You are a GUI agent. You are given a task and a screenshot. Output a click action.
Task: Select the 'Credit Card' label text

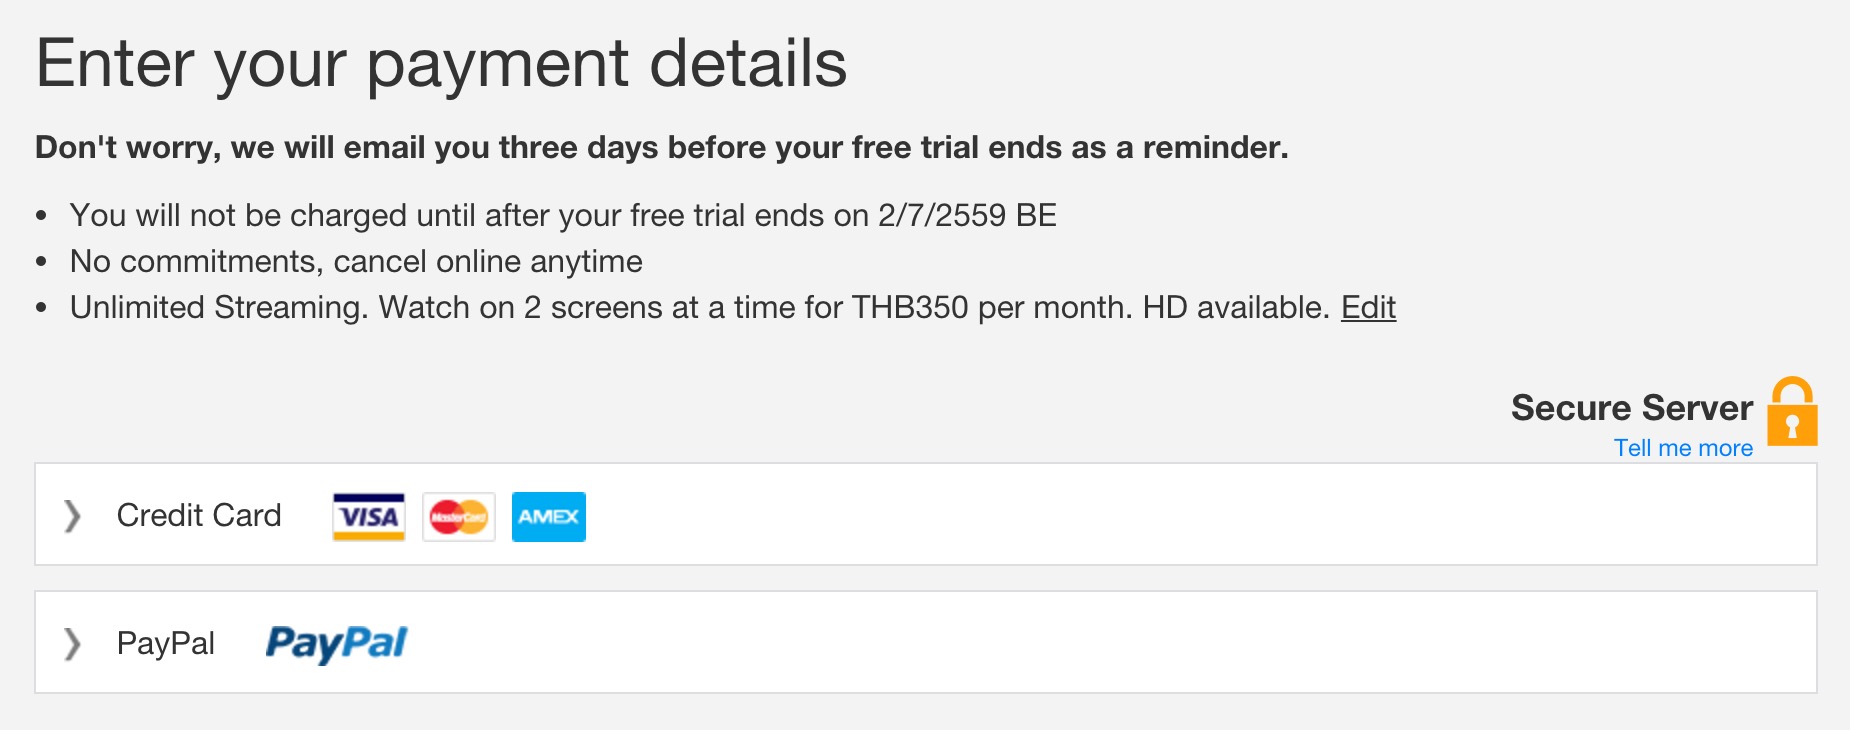(199, 515)
